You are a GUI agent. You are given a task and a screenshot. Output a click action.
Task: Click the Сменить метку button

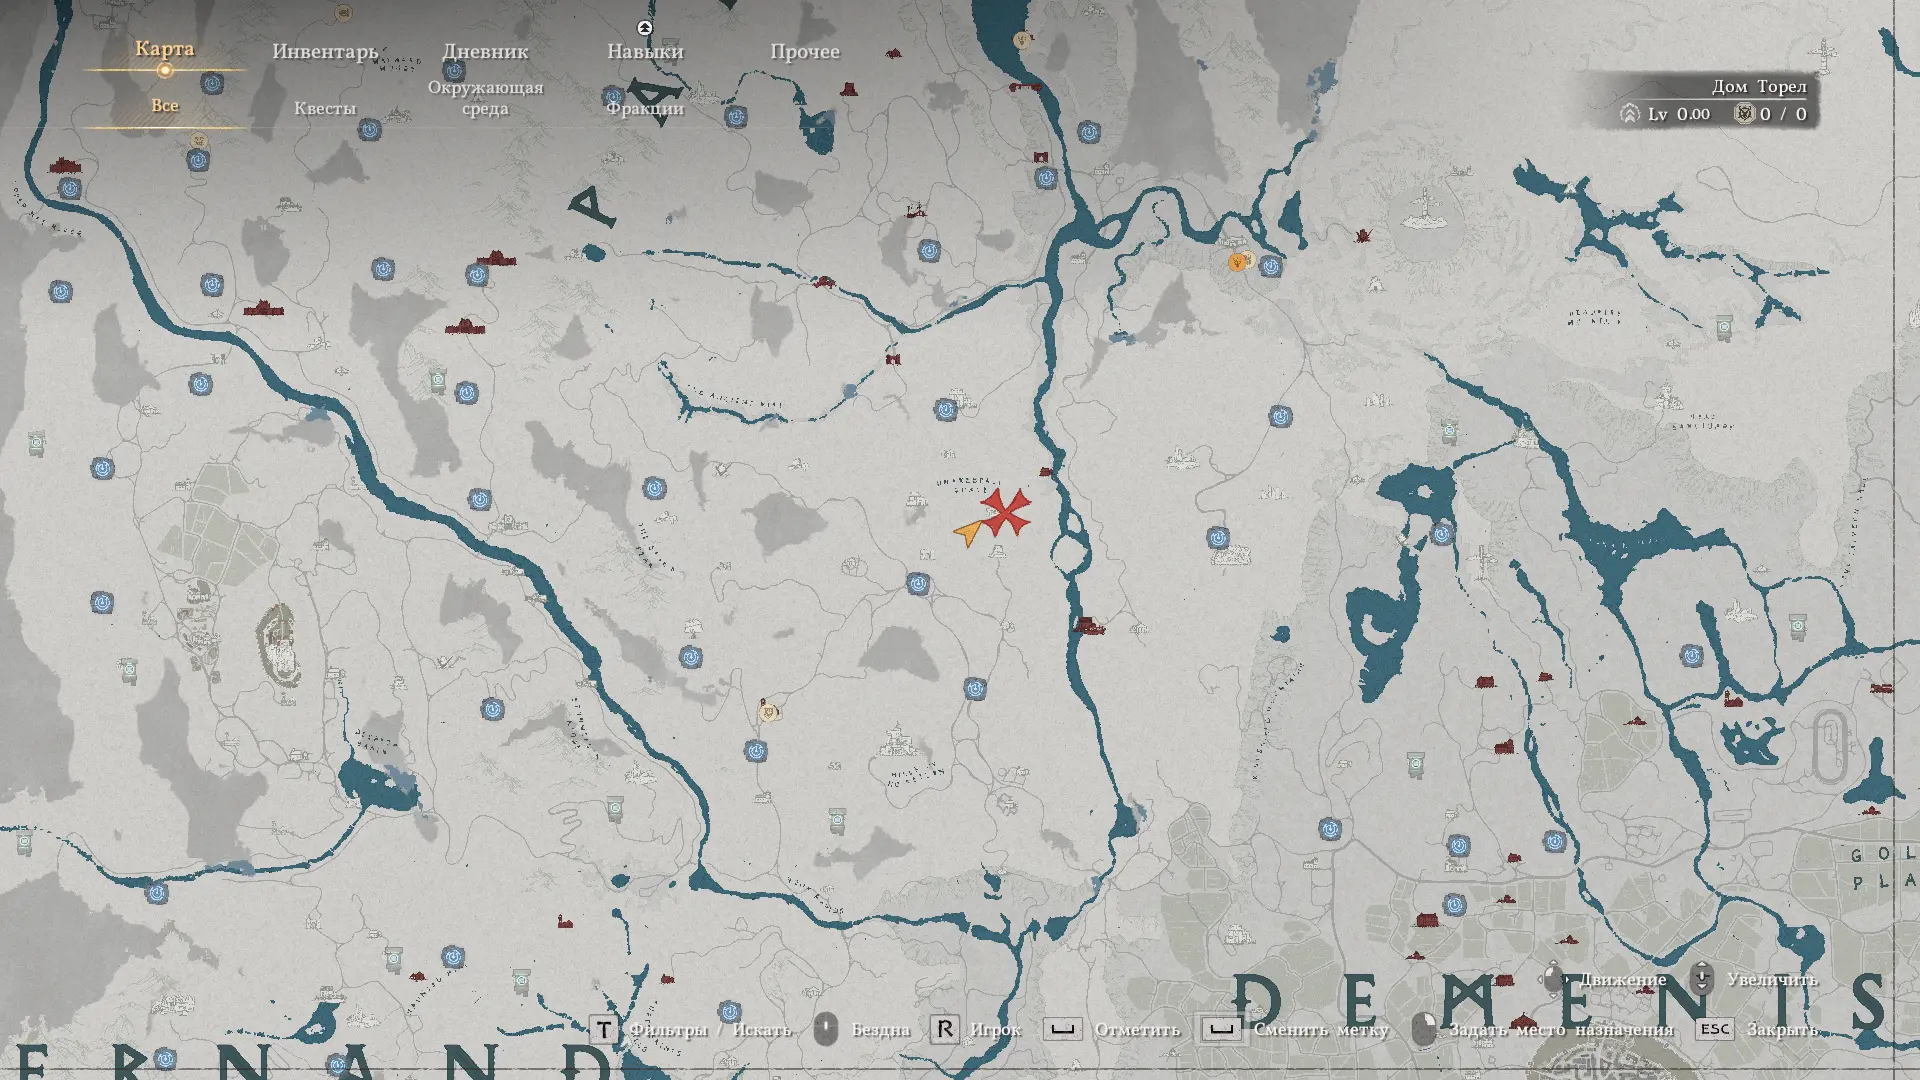pos(1320,1029)
